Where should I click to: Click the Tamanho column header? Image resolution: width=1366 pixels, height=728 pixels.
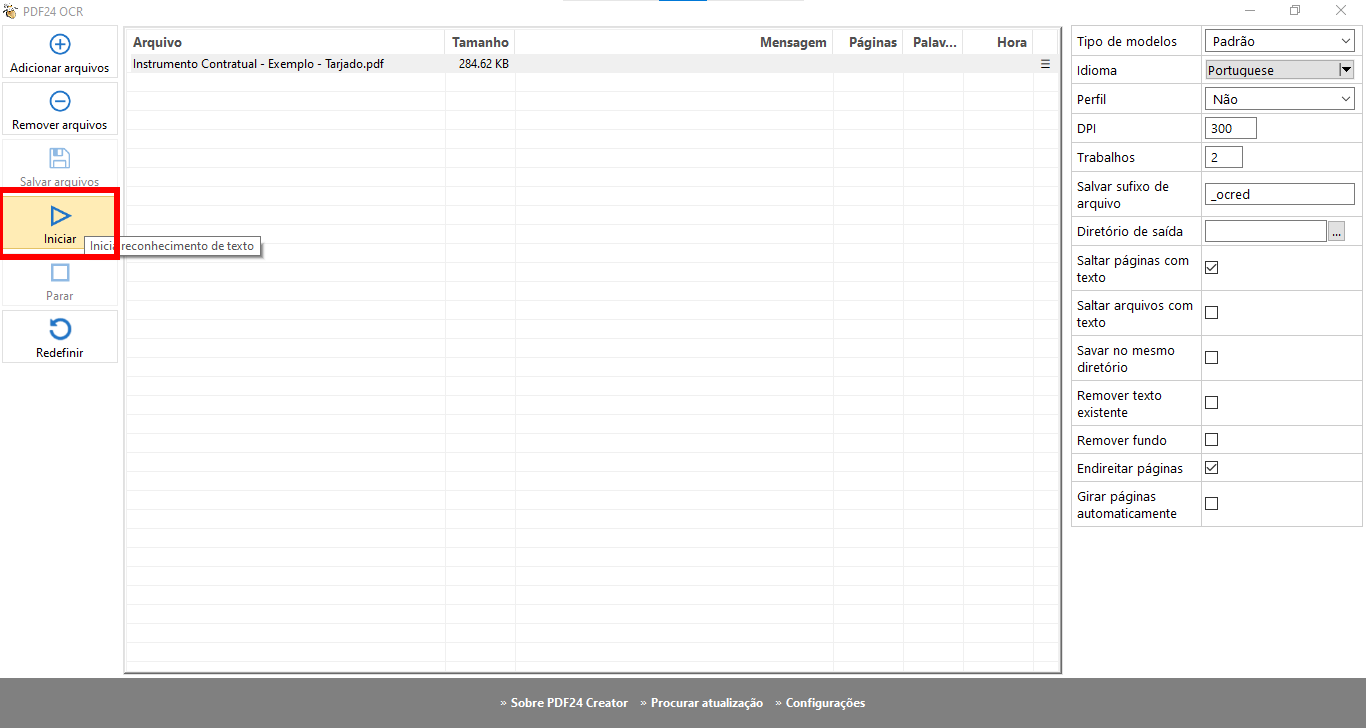[x=480, y=42]
